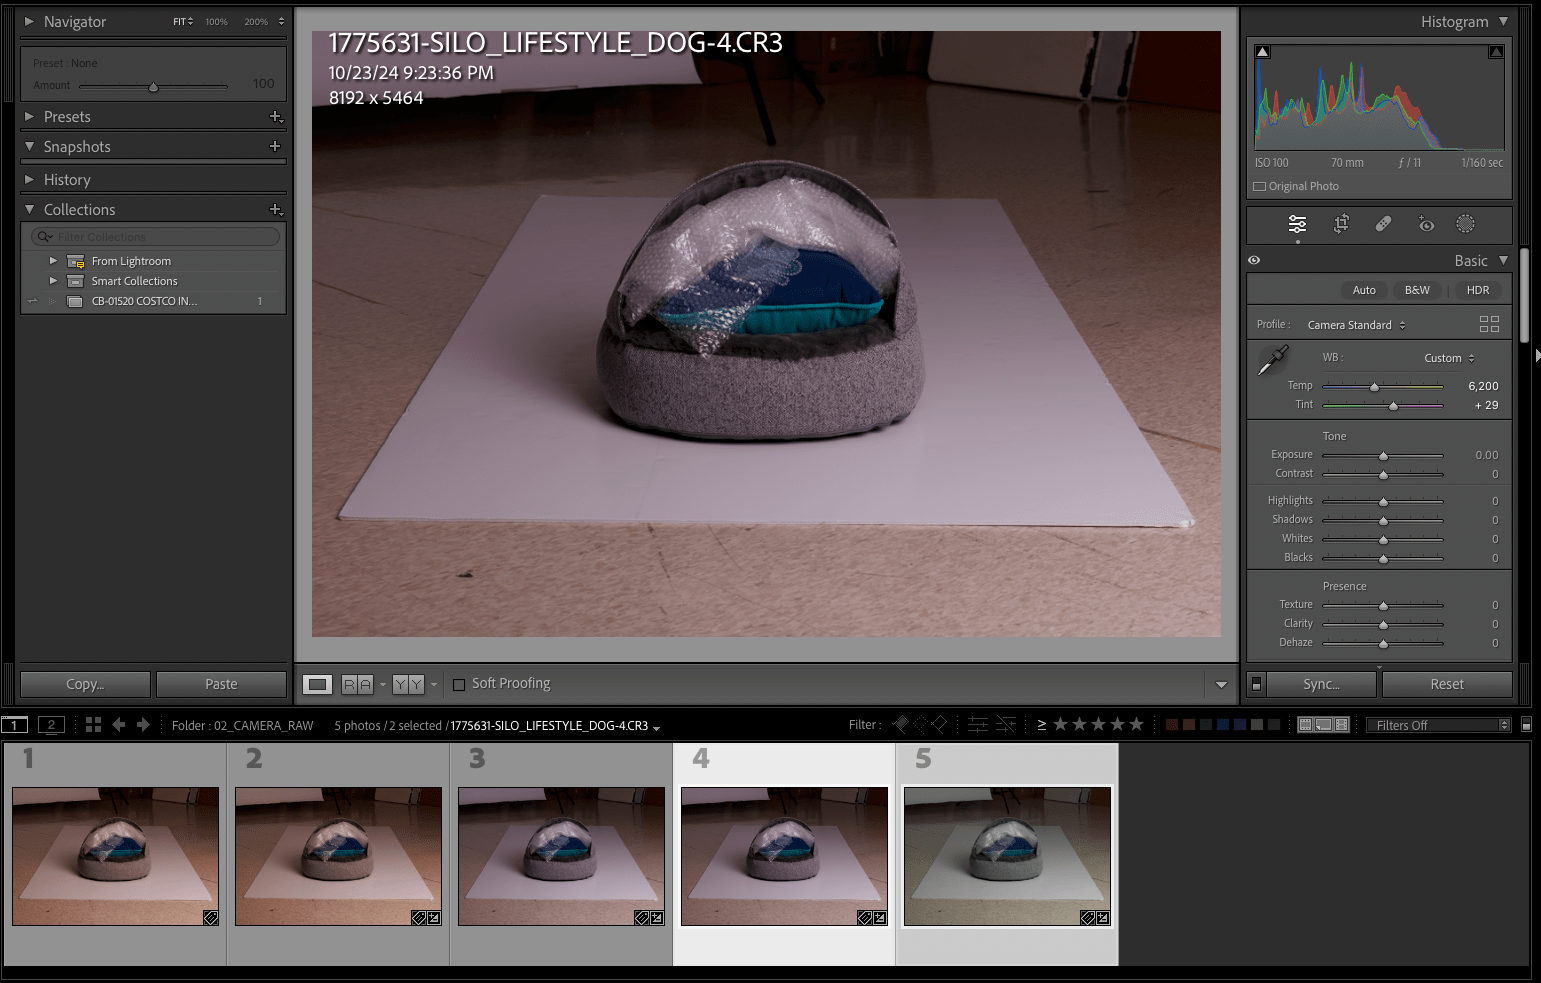The width and height of the screenshot is (1541, 983).
Task: Enable Soft Proofing
Action: coord(459,684)
